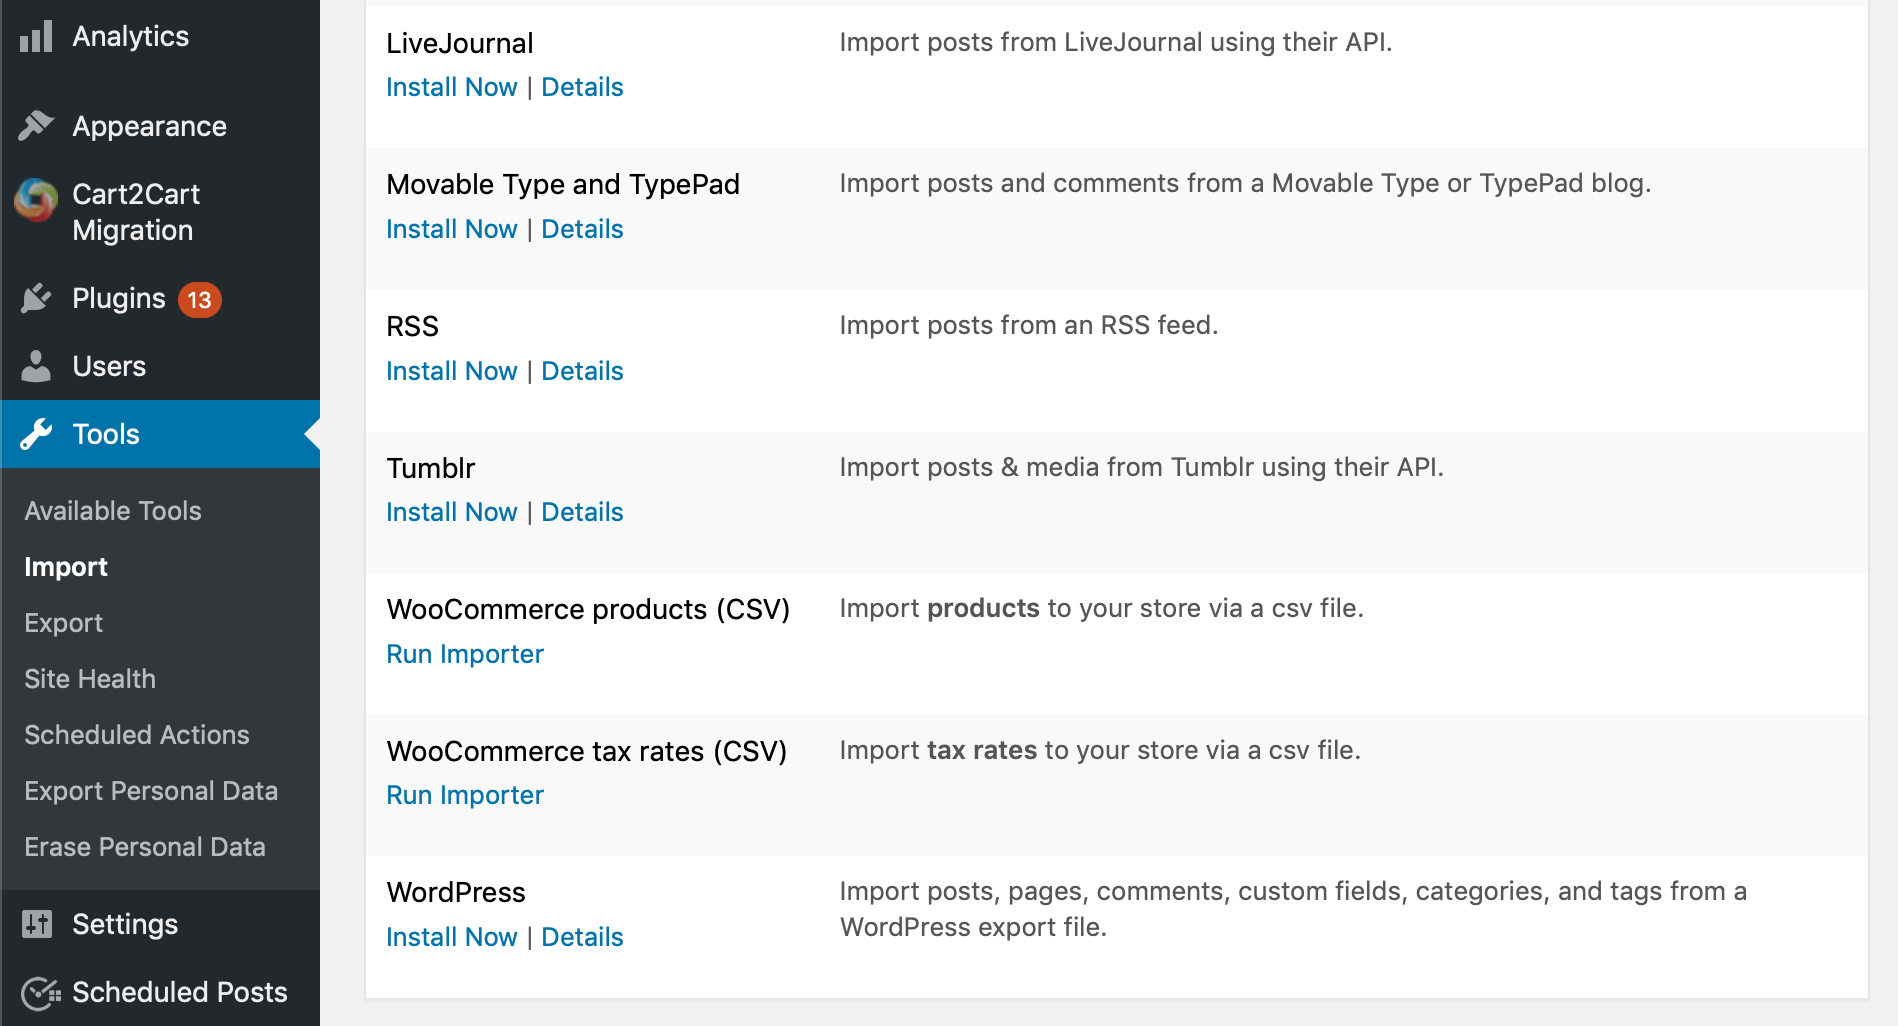This screenshot has width=1898, height=1026.
Task: View Details for Tumblr importer
Action: coord(582,512)
